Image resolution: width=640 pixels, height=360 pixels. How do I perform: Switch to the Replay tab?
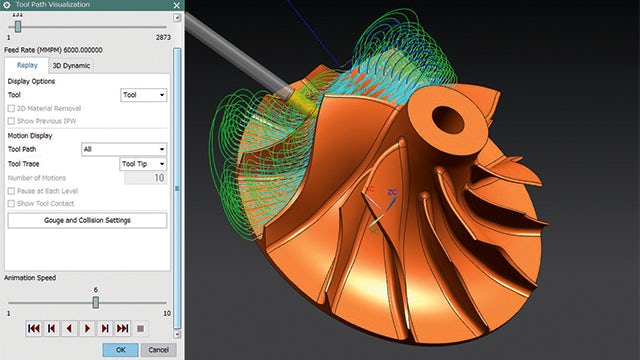[27, 65]
